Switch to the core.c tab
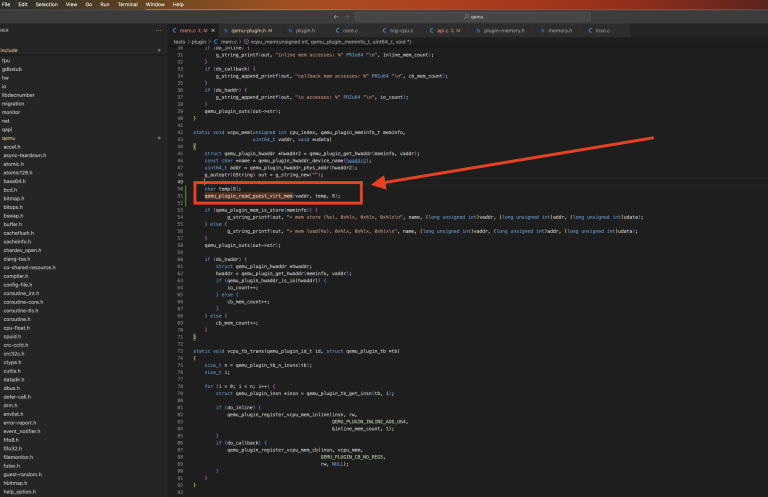The width and height of the screenshot is (768, 497). tap(350, 30)
